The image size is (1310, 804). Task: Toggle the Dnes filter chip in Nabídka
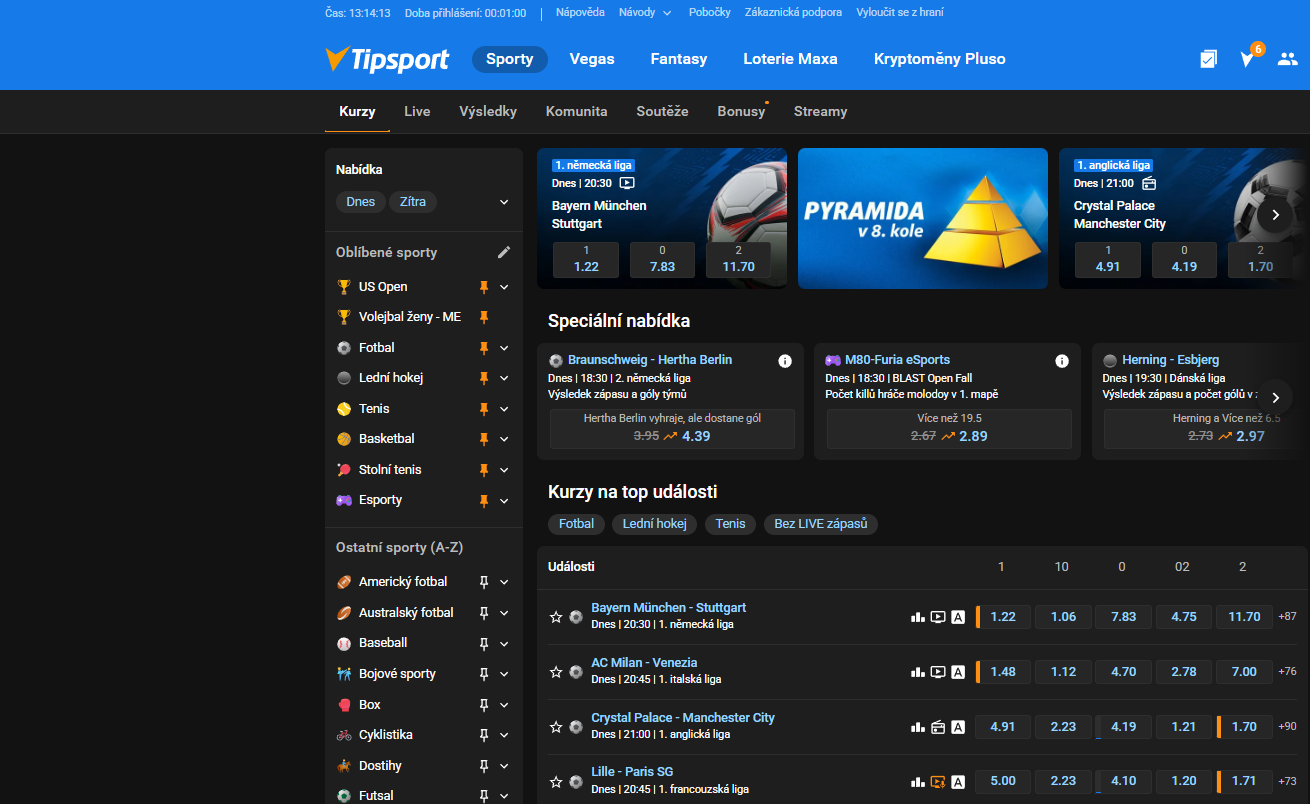coord(361,202)
